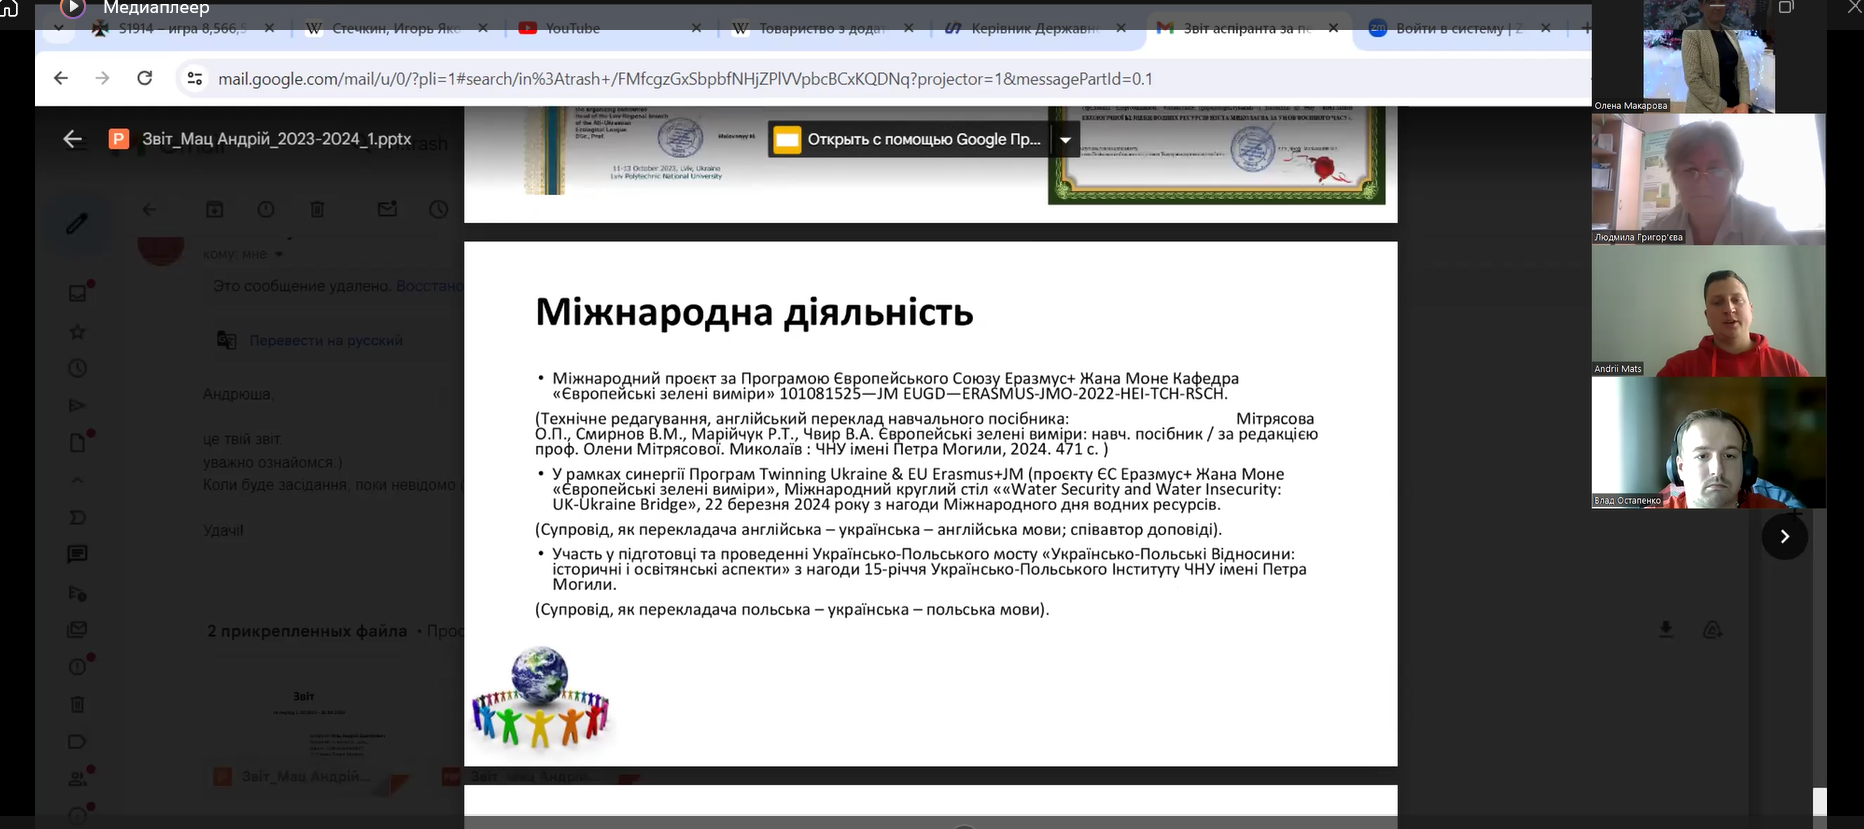Open tab search chevron at tab strip start

coord(59,29)
